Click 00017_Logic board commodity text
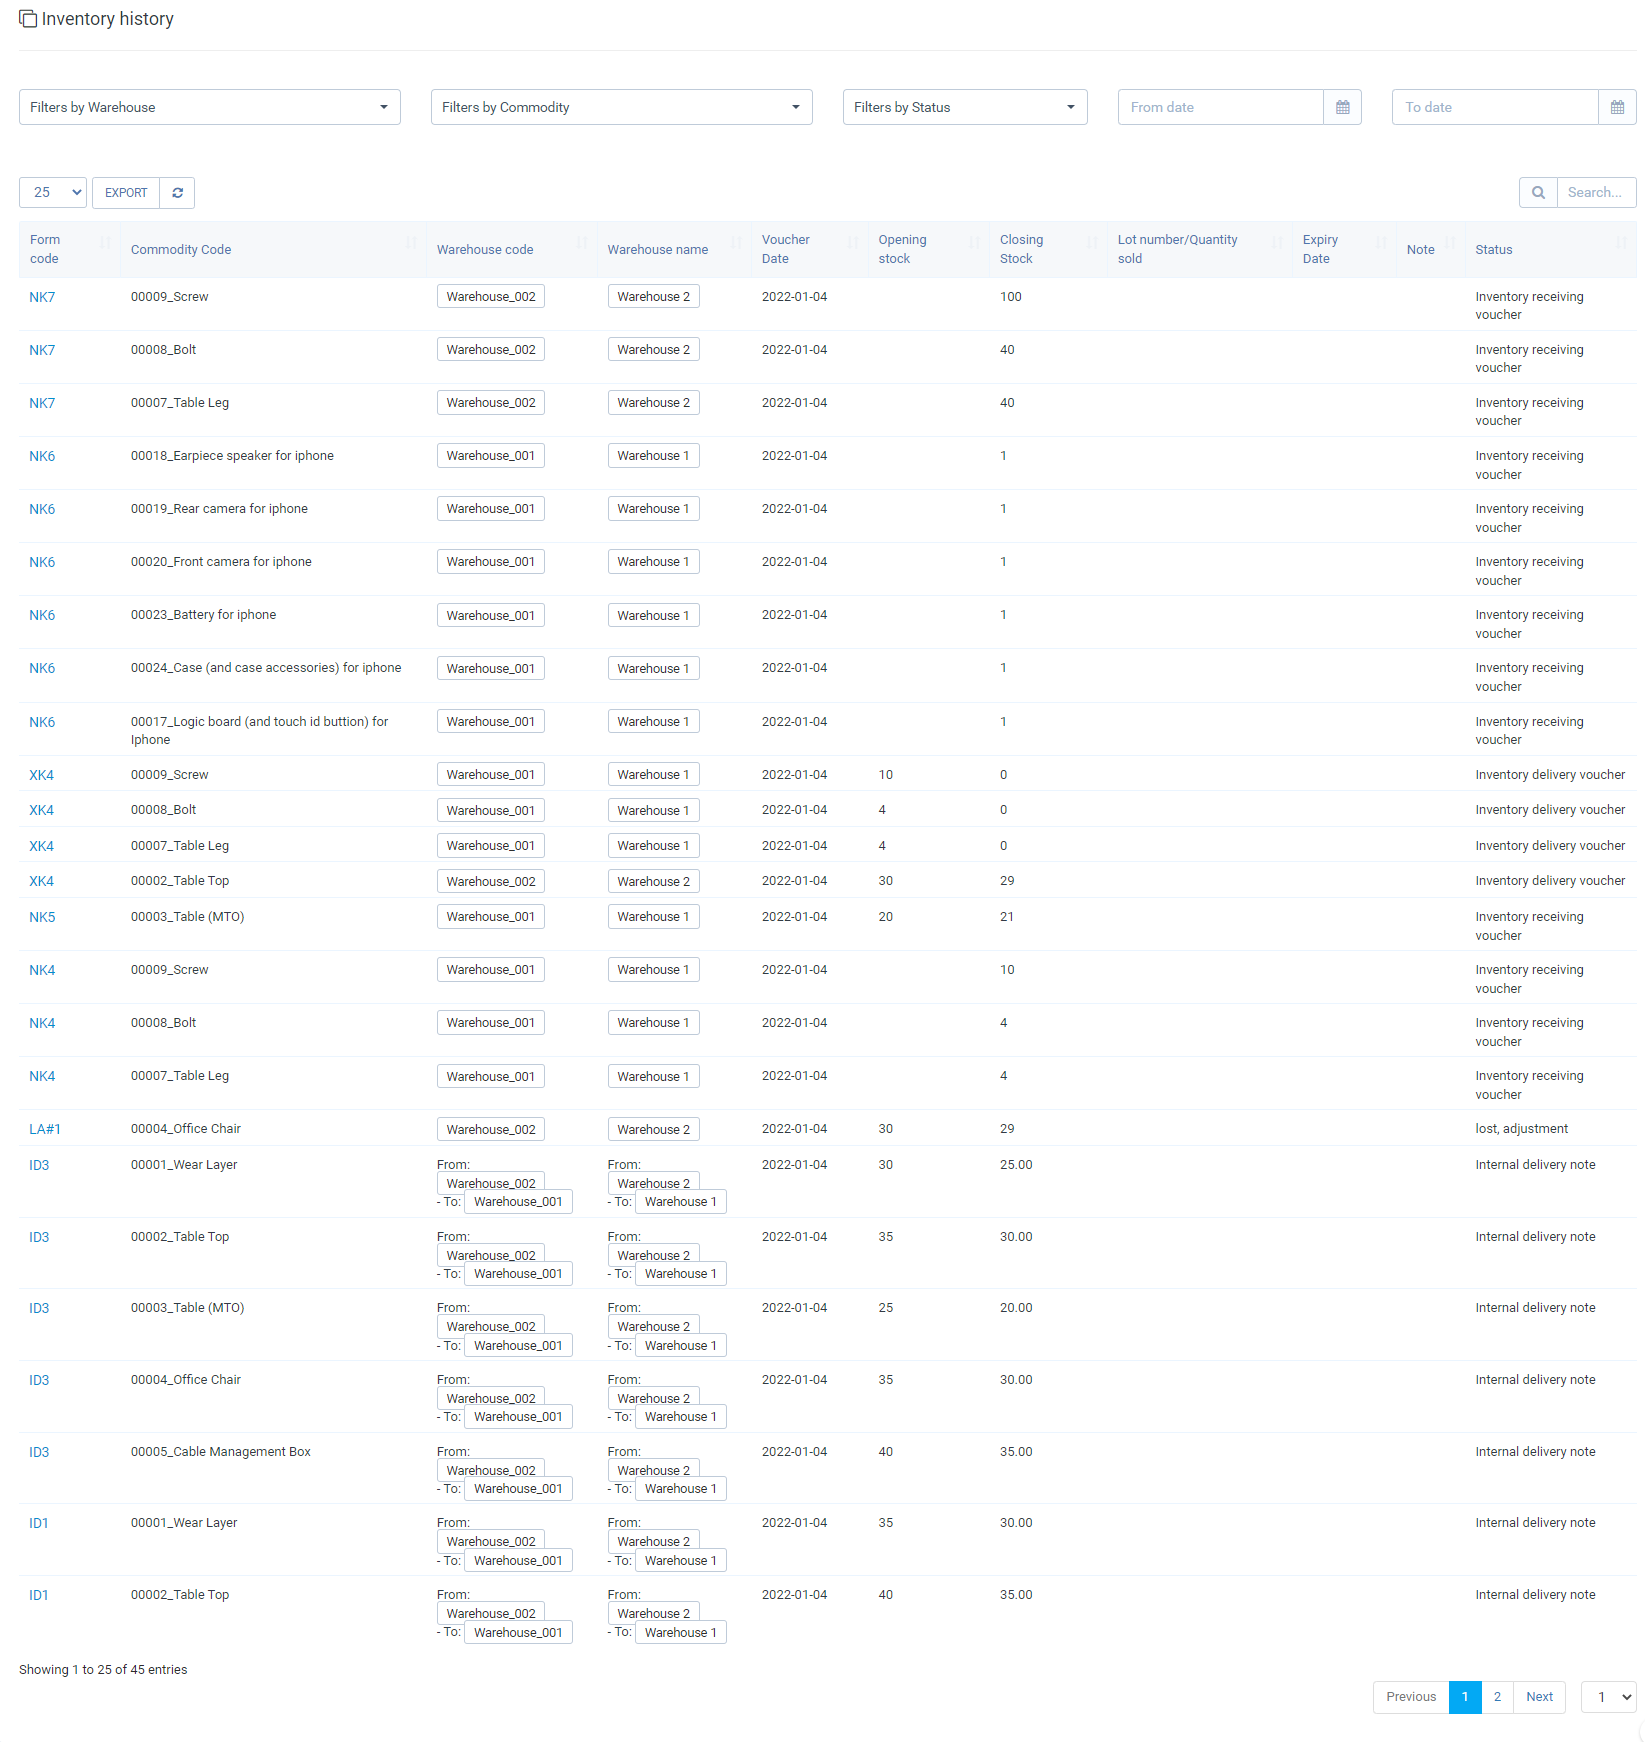 (259, 731)
